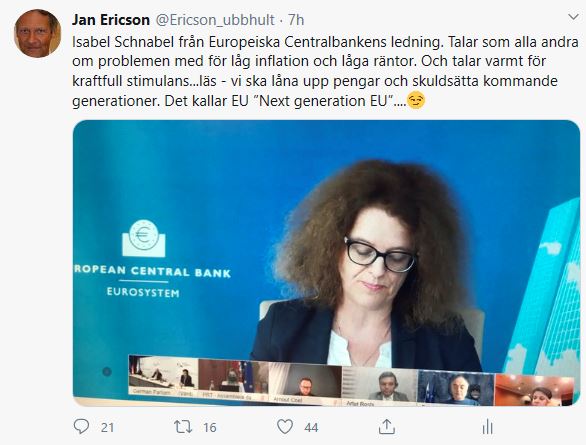Image resolution: width=586 pixels, height=445 pixels.
Task: Open the Jan Ericson name link
Action: [x=111, y=20]
